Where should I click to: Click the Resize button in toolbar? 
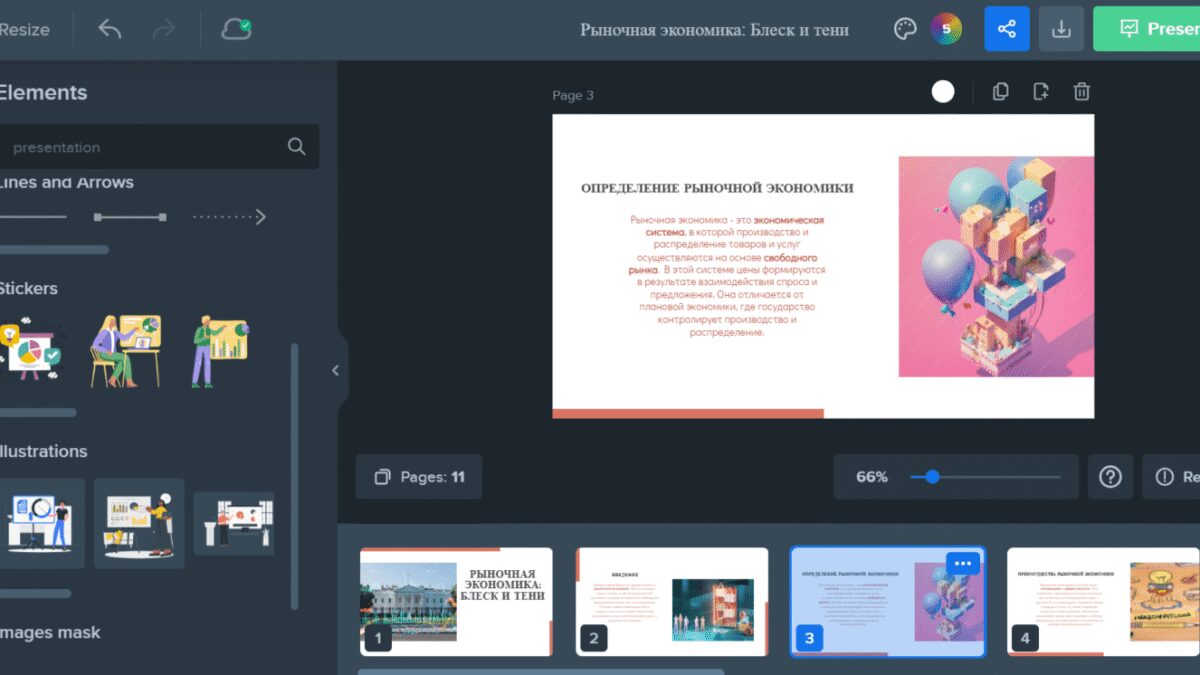[x=24, y=29]
